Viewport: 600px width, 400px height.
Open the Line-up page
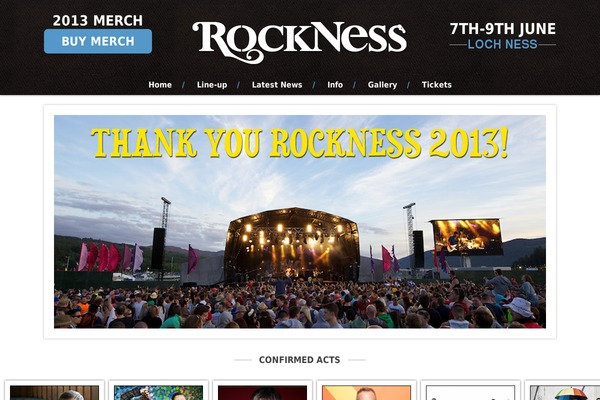(x=212, y=85)
